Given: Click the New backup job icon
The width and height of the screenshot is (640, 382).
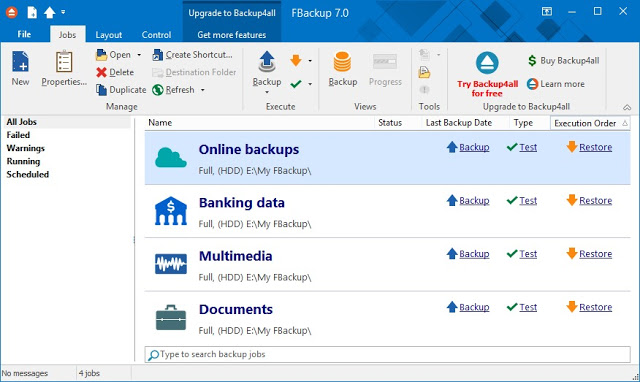Looking at the screenshot, I should [20, 69].
